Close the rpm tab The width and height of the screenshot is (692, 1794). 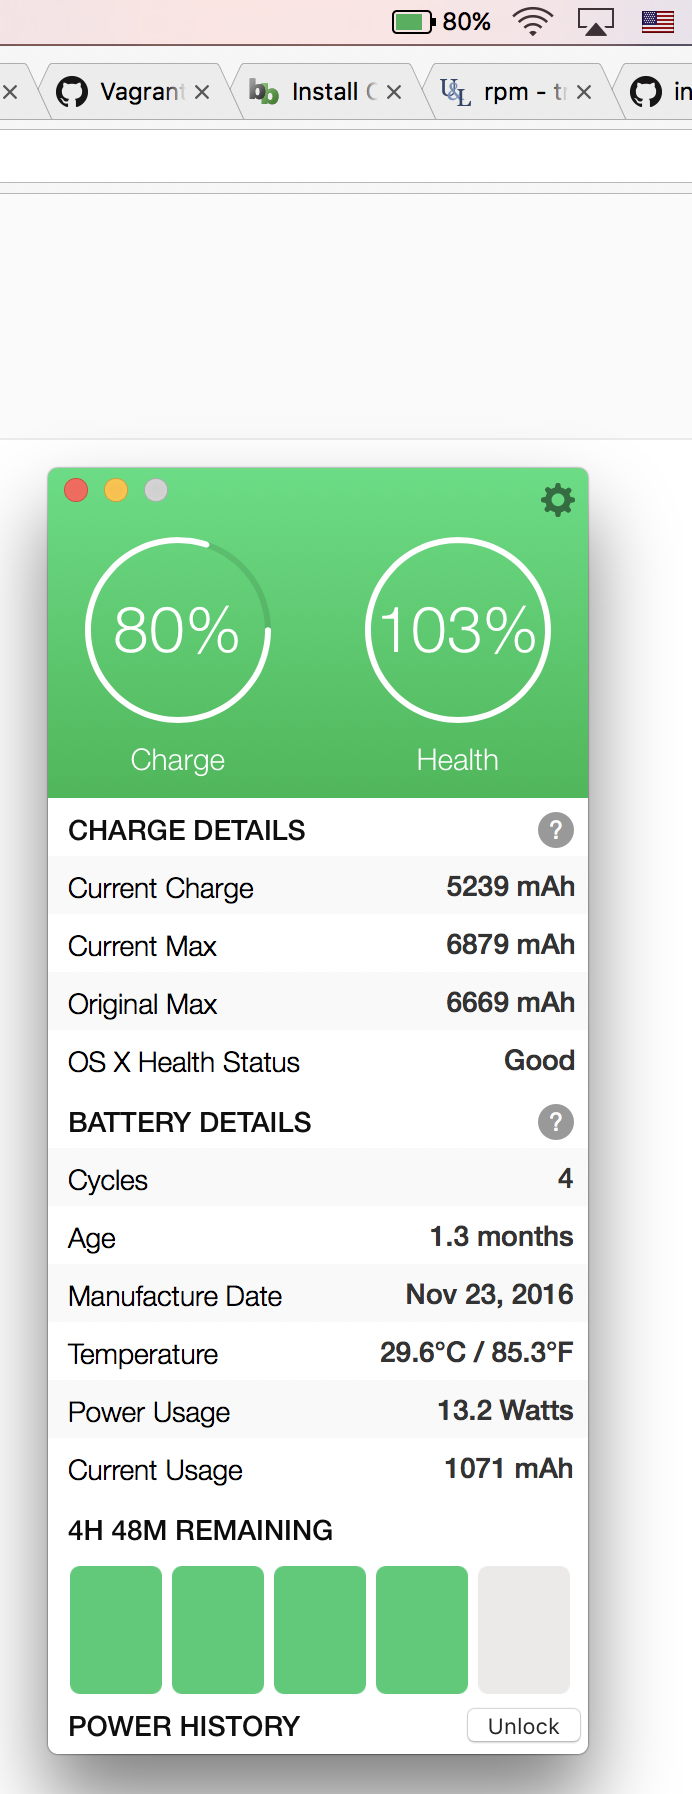click(x=584, y=92)
